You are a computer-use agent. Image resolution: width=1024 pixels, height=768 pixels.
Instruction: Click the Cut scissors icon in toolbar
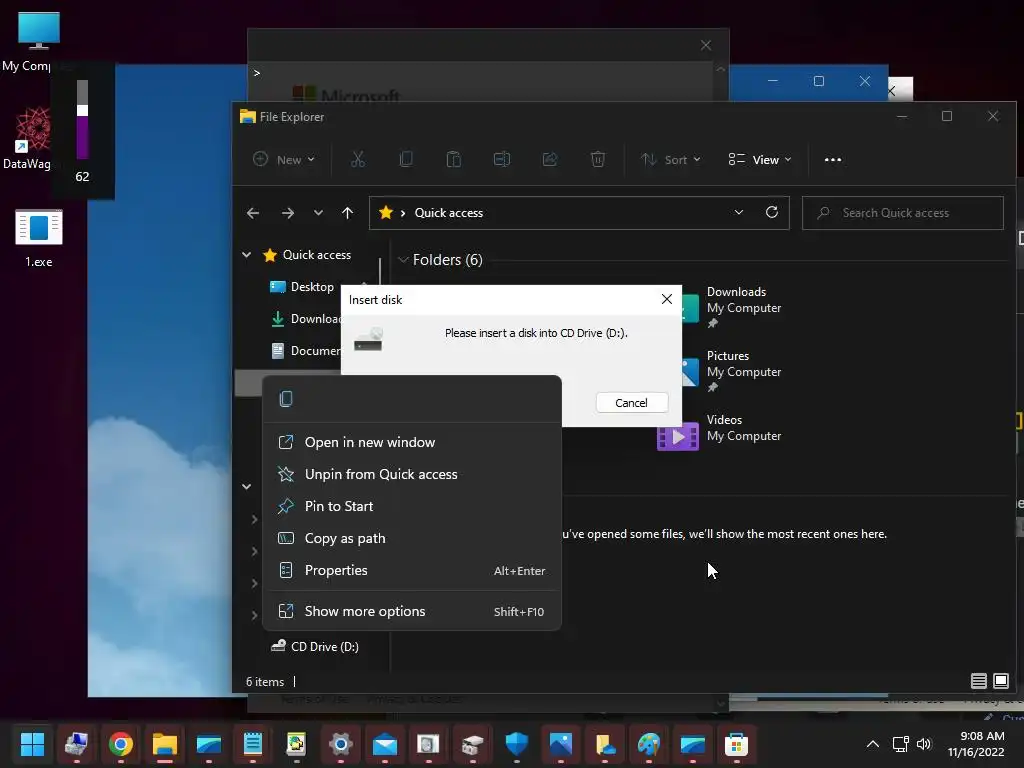(x=358, y=159)
